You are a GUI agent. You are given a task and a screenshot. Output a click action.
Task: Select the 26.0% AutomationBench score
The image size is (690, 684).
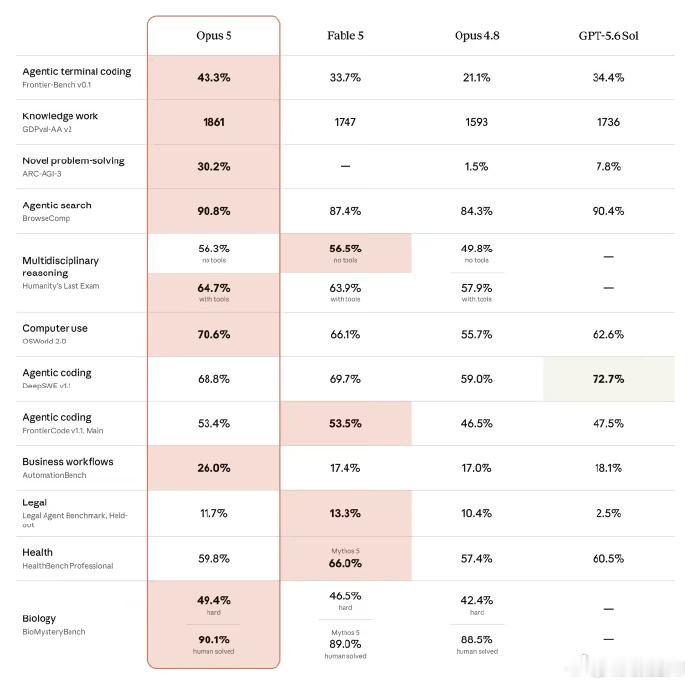[x=214, y=468]
